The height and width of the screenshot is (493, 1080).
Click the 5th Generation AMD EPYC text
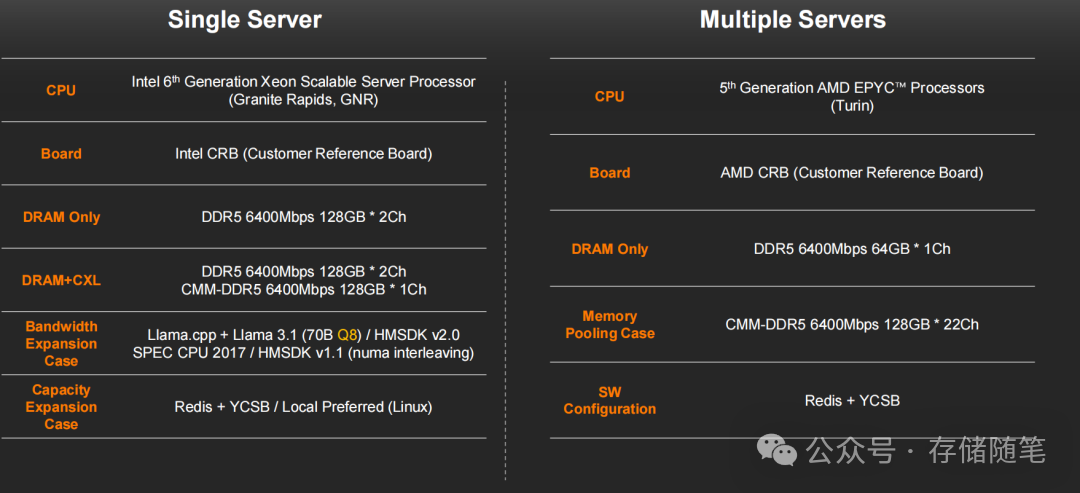[x=851, y=88]
